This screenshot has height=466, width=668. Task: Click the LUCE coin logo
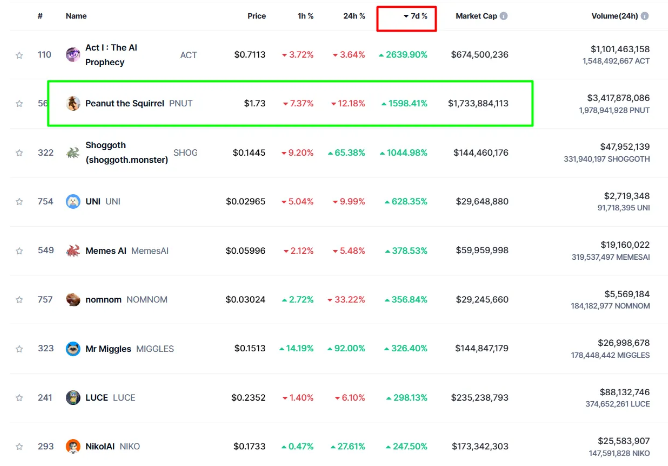pyautogui.click(x=73, y=397)
